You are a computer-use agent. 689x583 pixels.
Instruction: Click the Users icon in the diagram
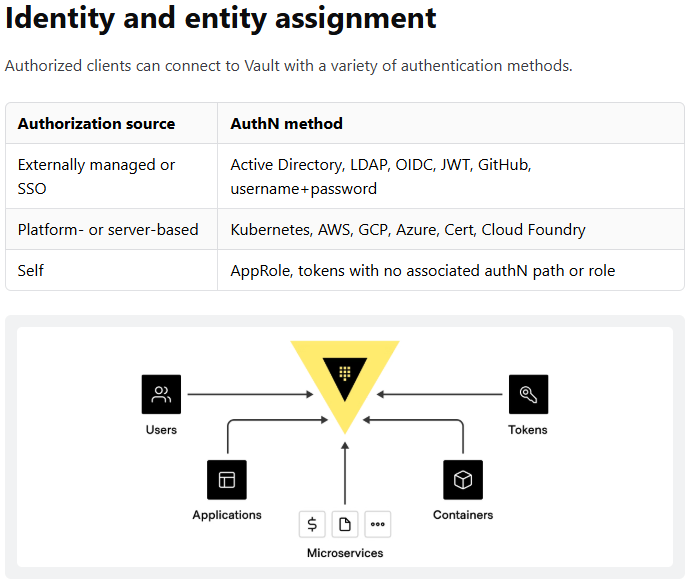(x=161, y=394)
